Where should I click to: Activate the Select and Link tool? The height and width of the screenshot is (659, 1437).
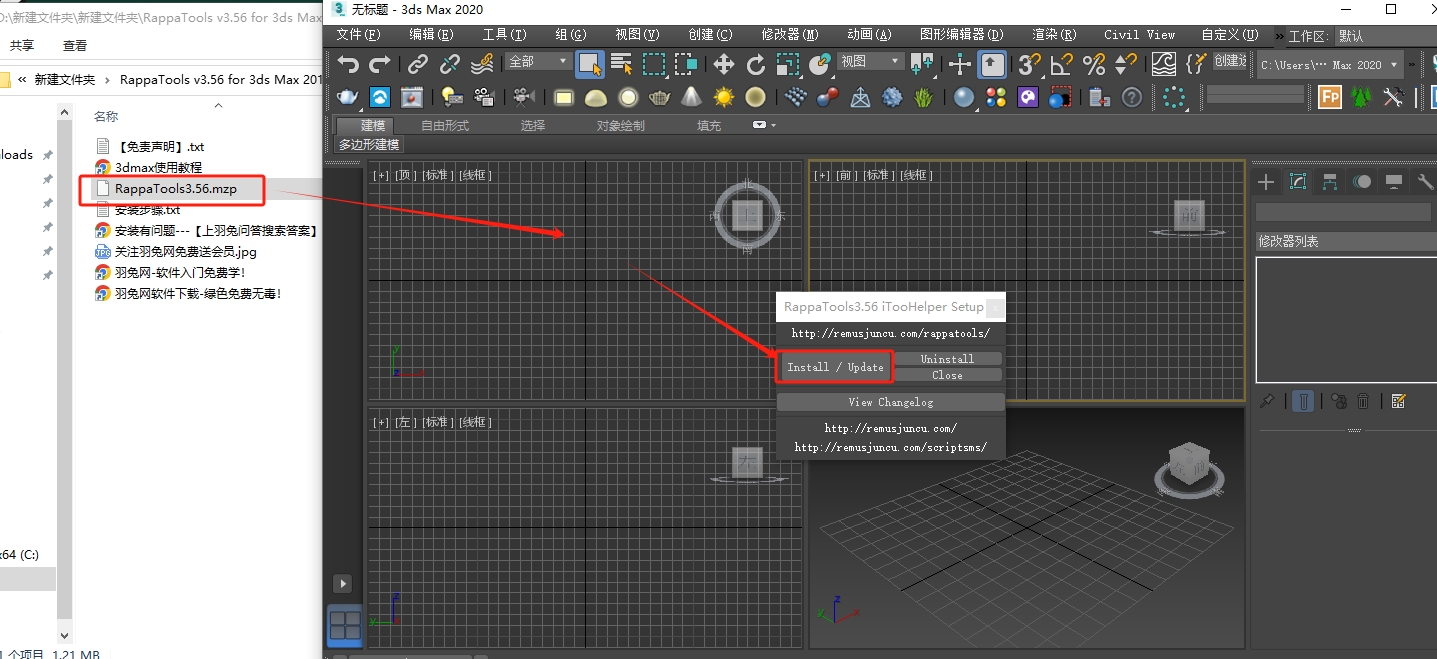(x=418, y=65)
